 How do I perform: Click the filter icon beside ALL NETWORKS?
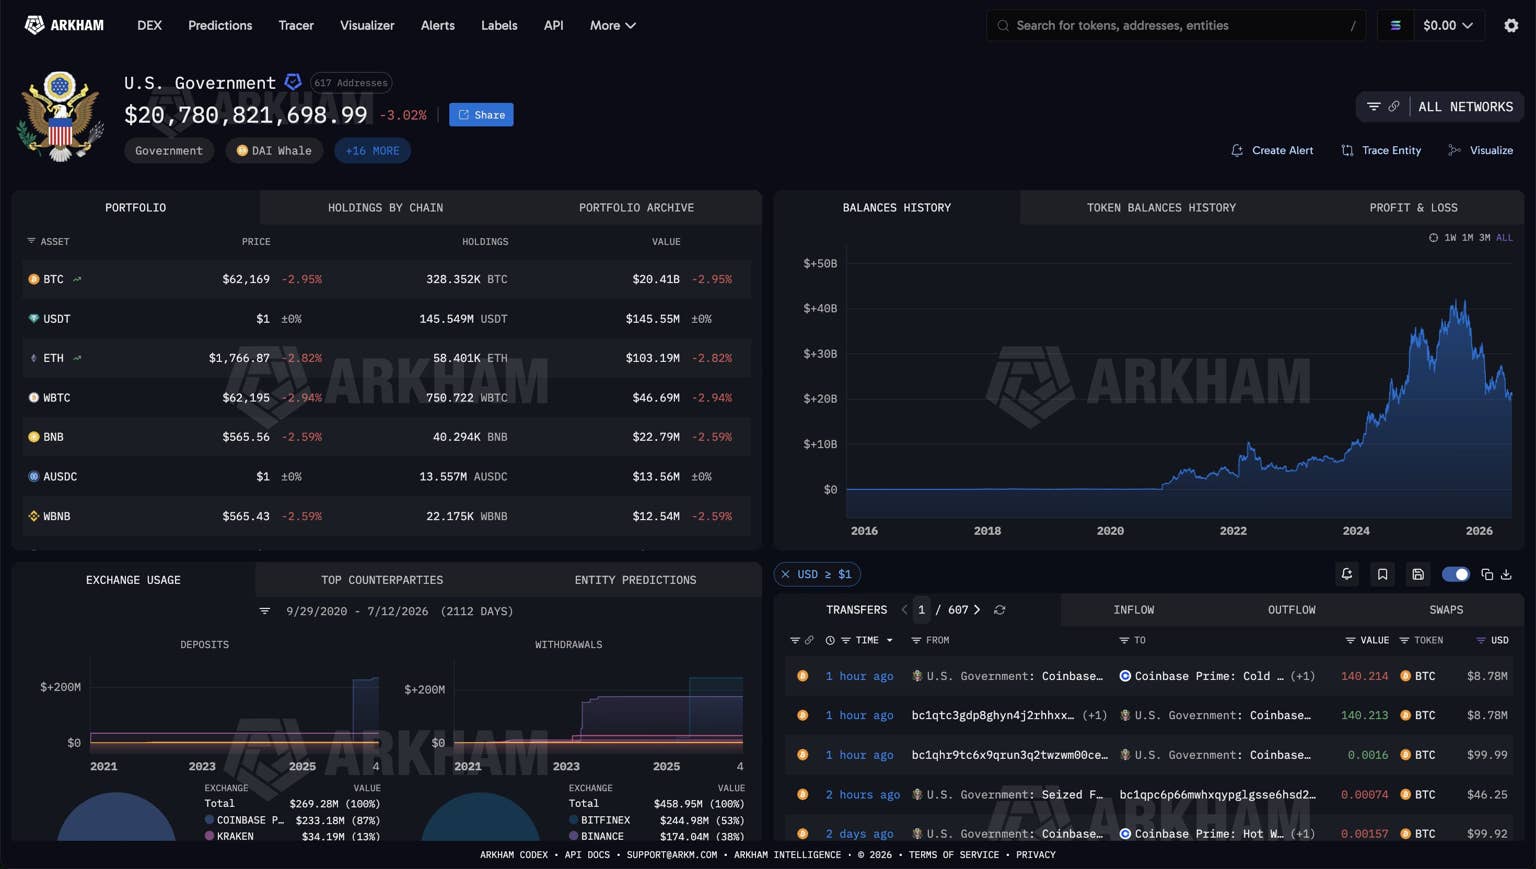click(1374, 107)
